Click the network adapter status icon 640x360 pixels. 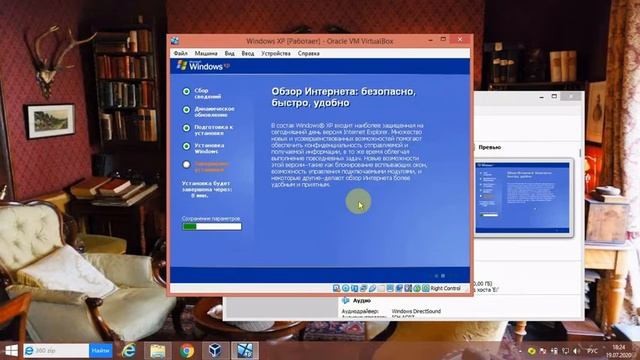point(363,288)
